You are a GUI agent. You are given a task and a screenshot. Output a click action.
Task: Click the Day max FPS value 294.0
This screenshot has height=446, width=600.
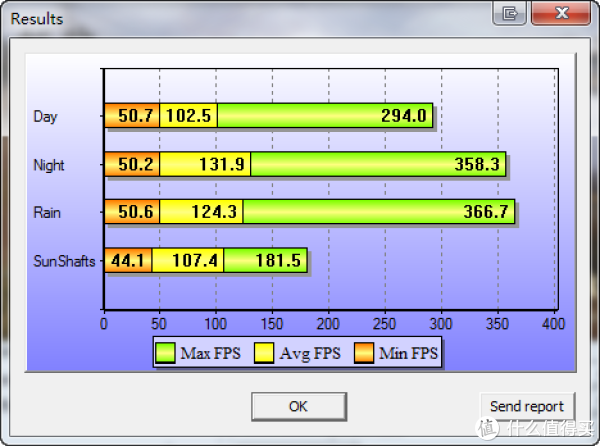click(x=404, y=116)
